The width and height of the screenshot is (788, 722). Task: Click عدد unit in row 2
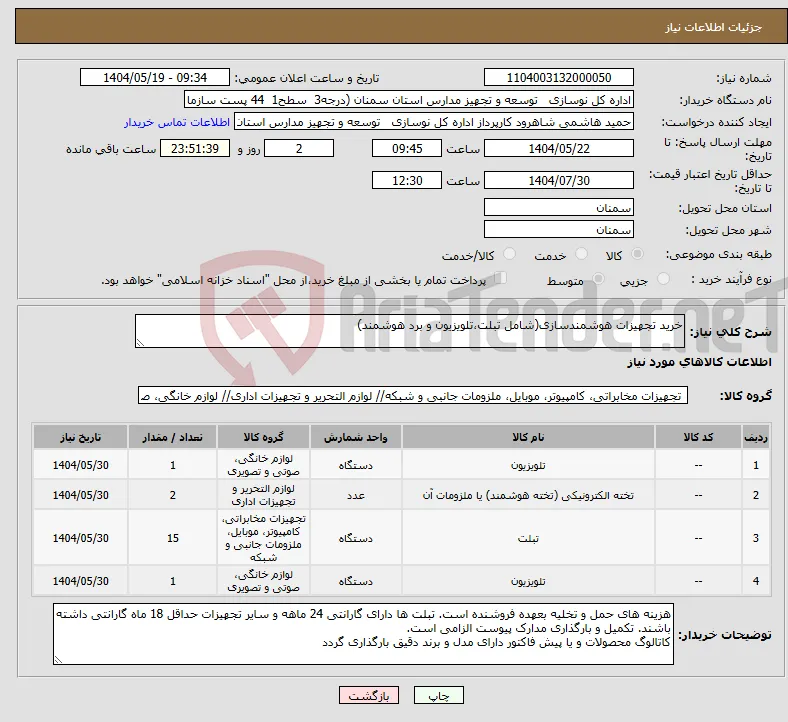pos(356,495)
